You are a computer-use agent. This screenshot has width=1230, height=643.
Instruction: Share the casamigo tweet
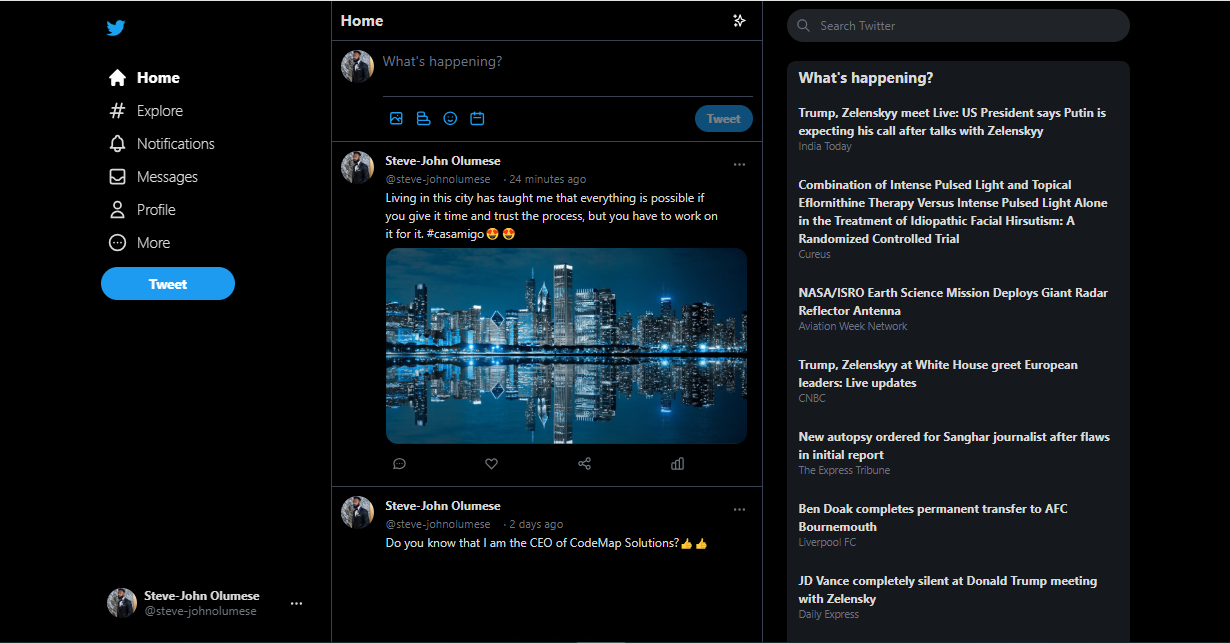(585, 464)
